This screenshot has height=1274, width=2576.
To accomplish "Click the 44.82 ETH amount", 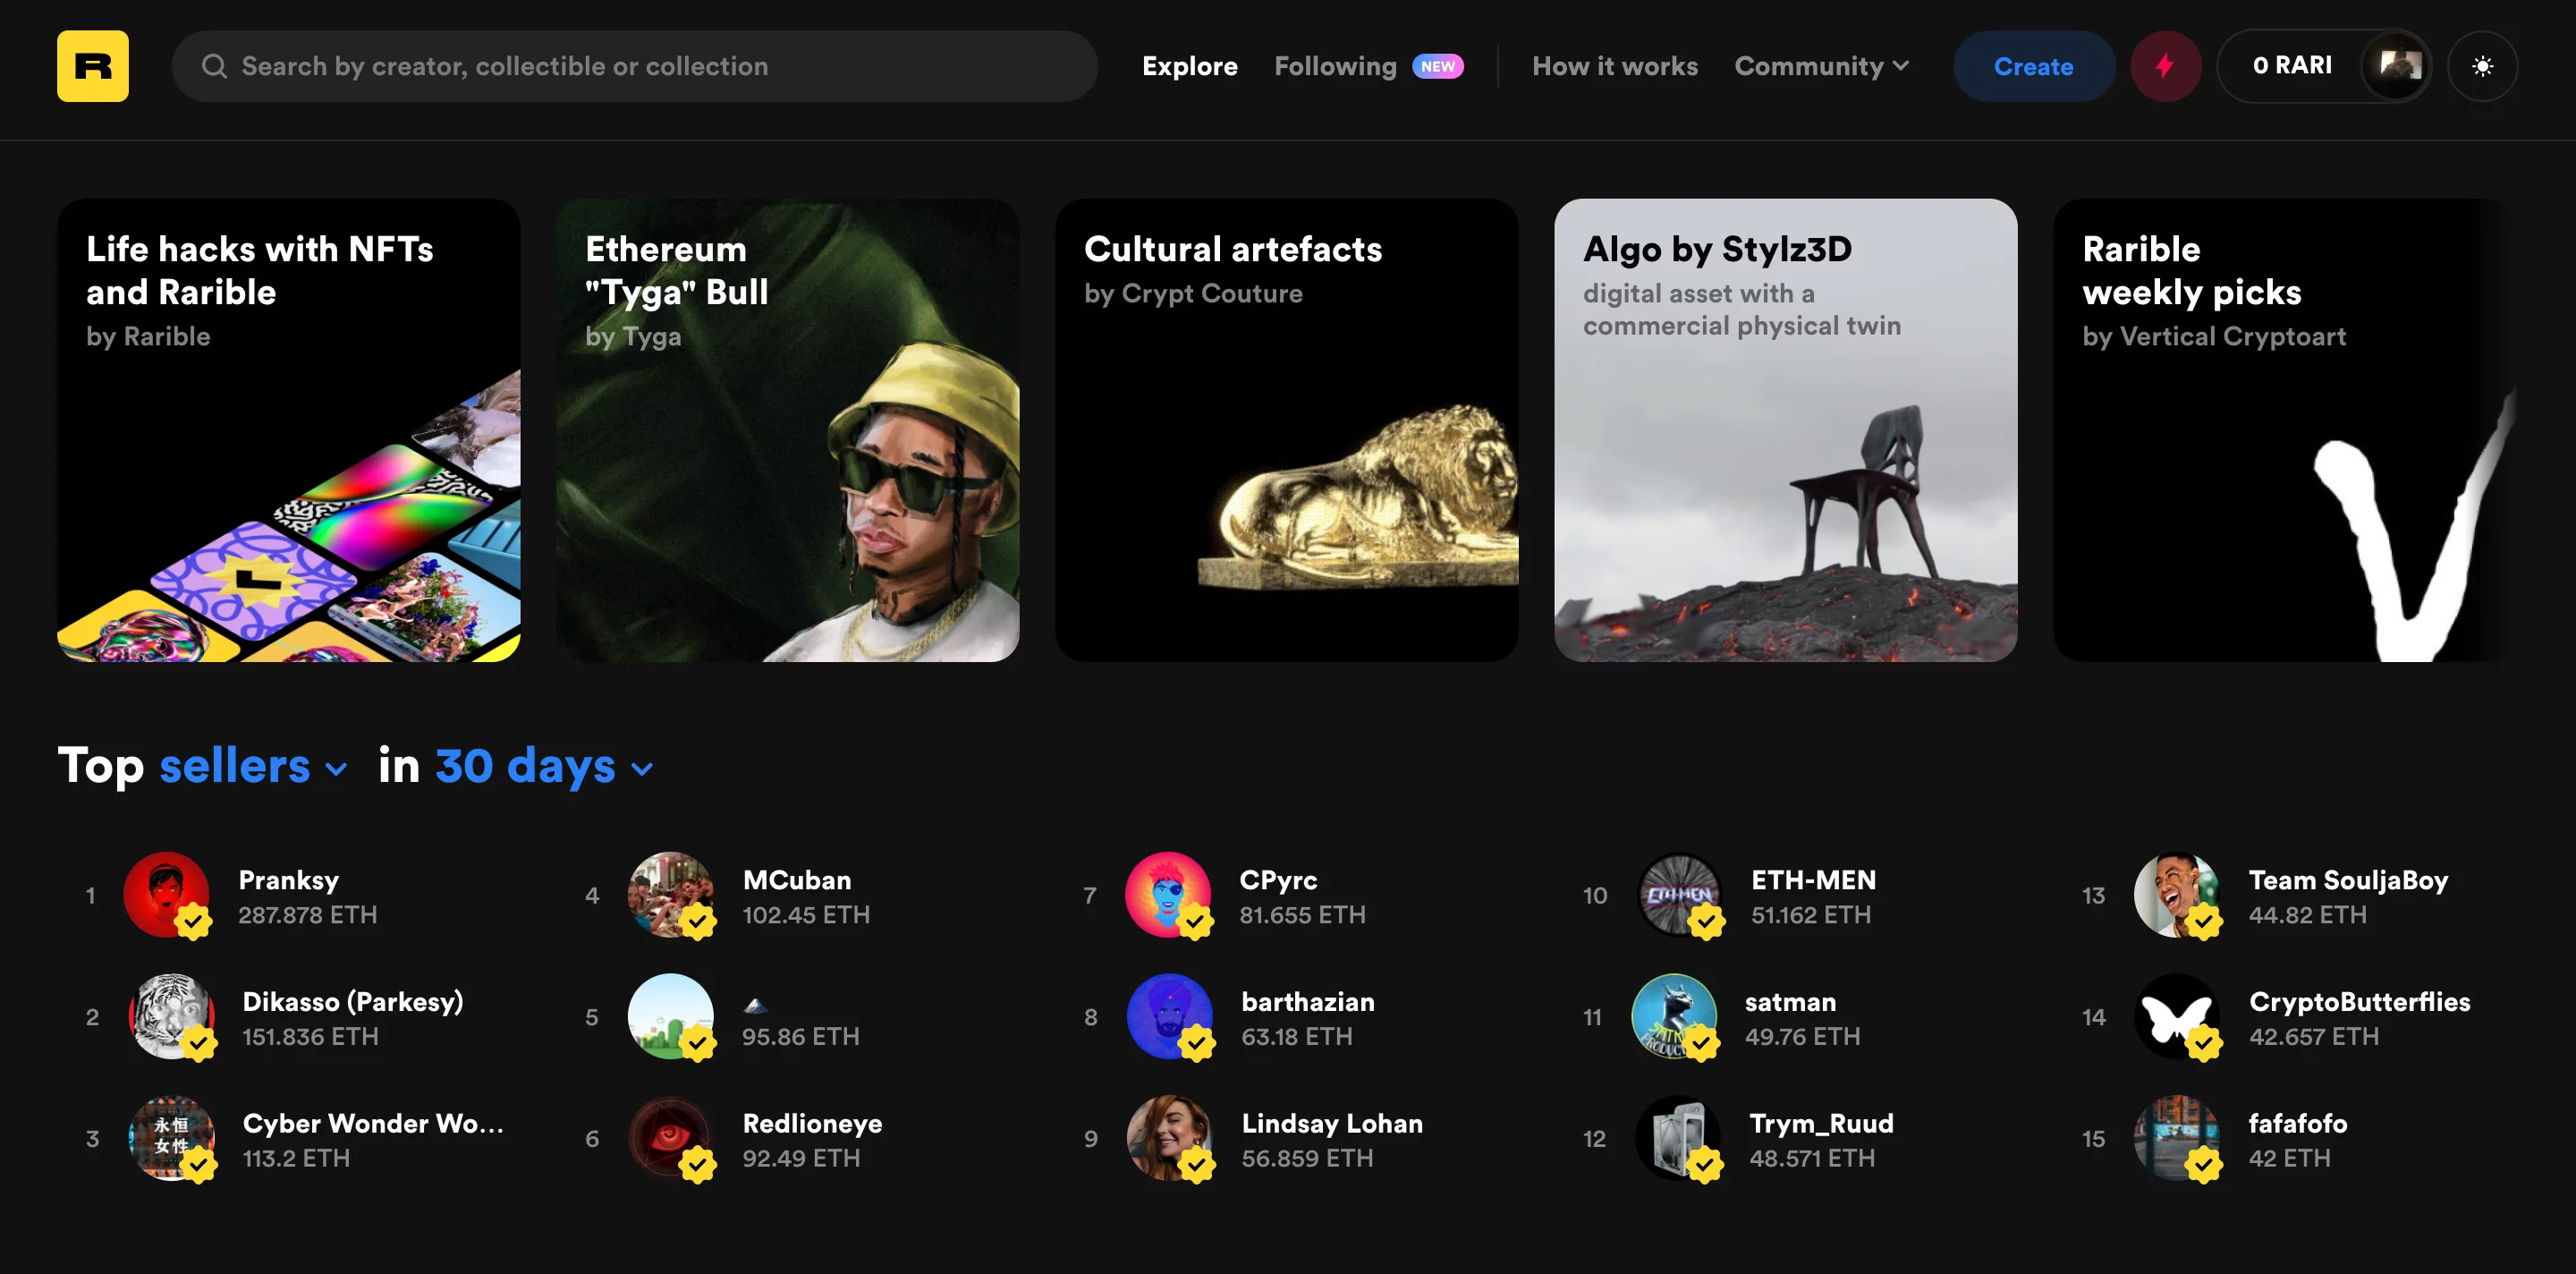I will click(x=2307, y=915).
